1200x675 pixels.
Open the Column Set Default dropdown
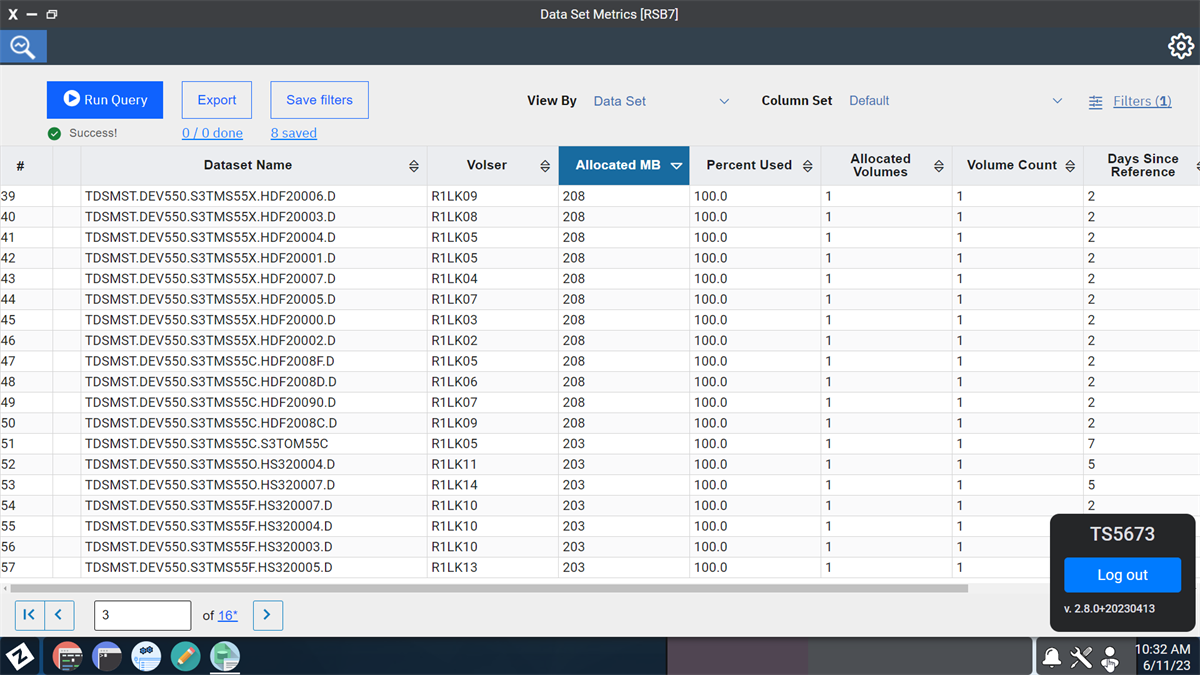(1057, 101)
